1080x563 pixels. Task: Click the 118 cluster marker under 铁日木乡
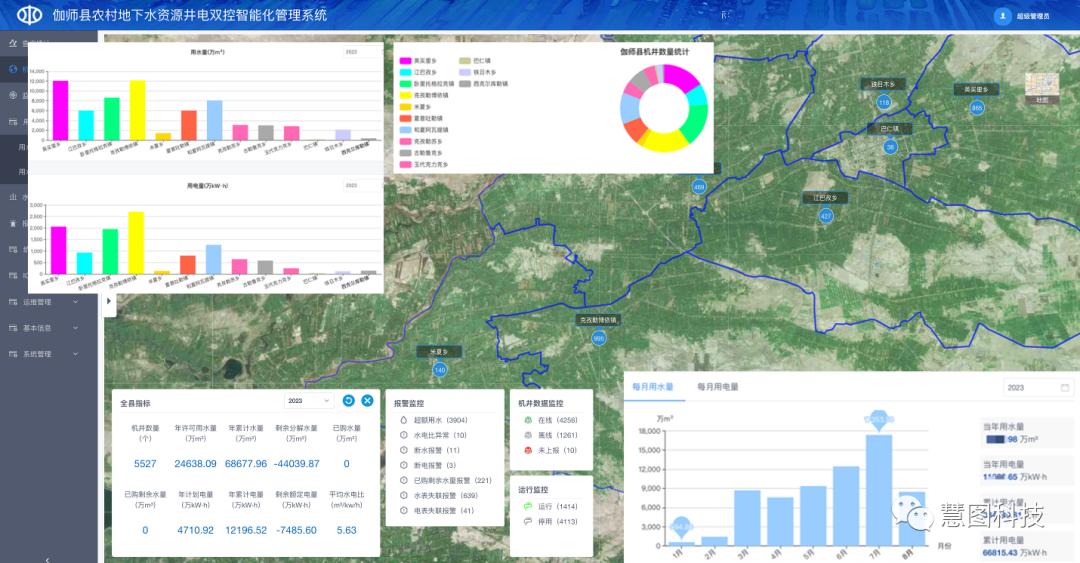click(884, 102)
